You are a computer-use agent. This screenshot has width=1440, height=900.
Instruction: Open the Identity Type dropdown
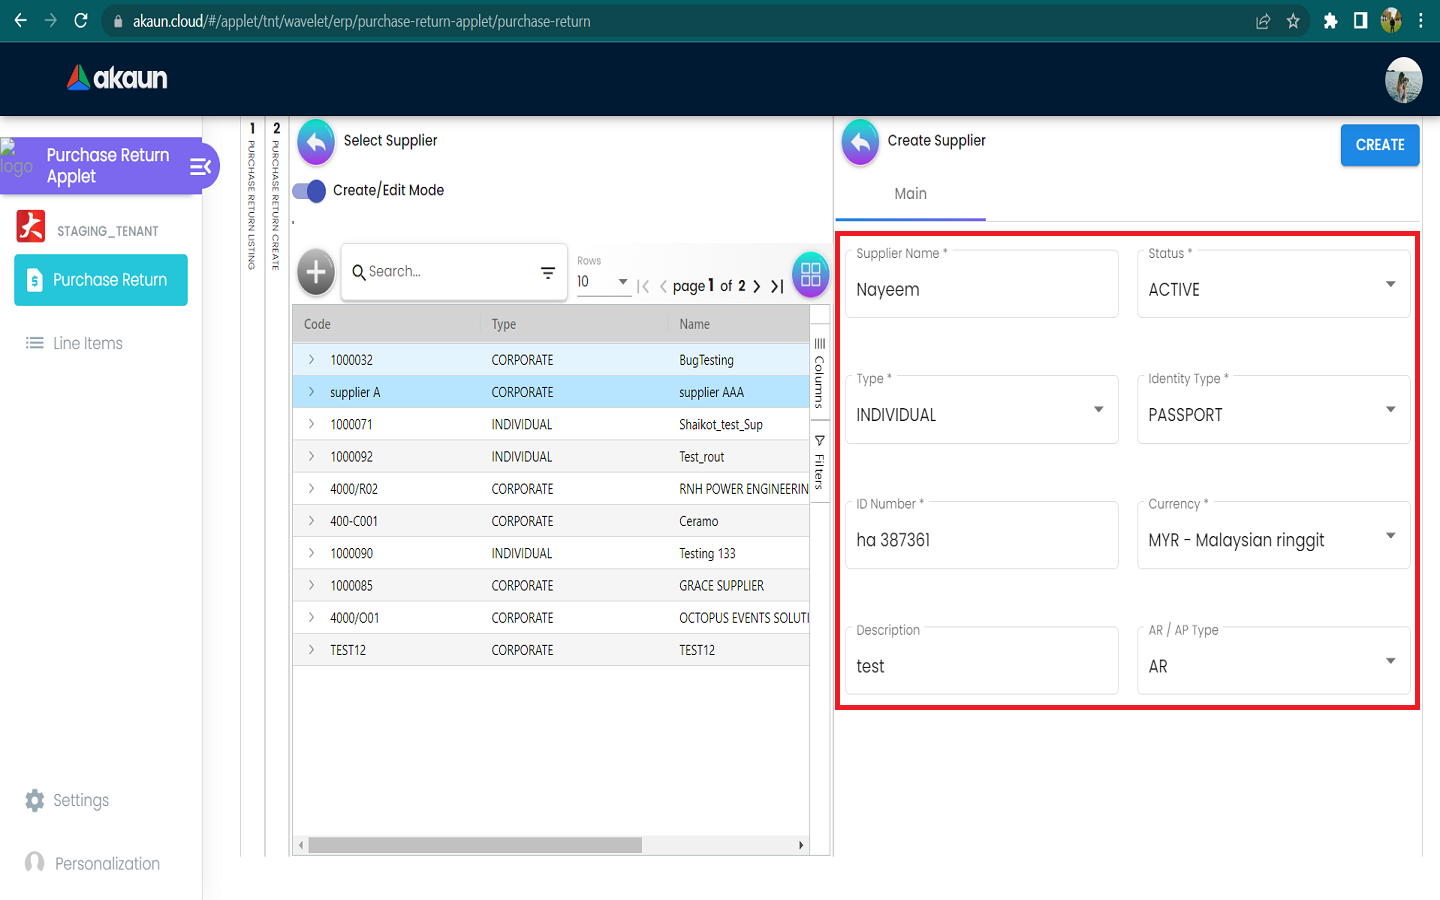pyautogui.click(x=1273, y=414)
